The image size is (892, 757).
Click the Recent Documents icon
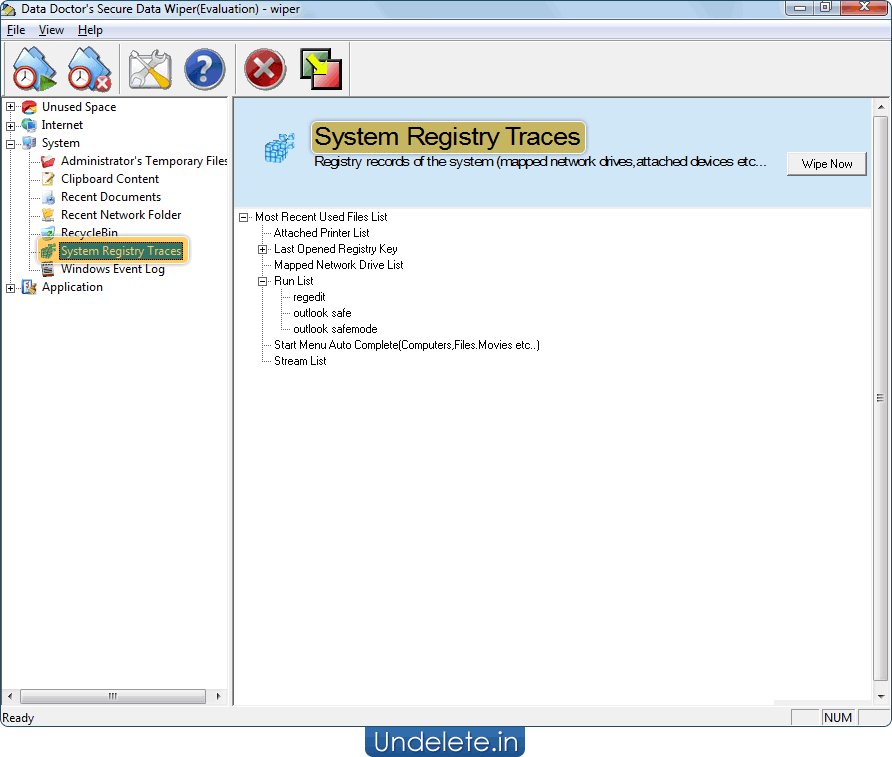point(48,197)
